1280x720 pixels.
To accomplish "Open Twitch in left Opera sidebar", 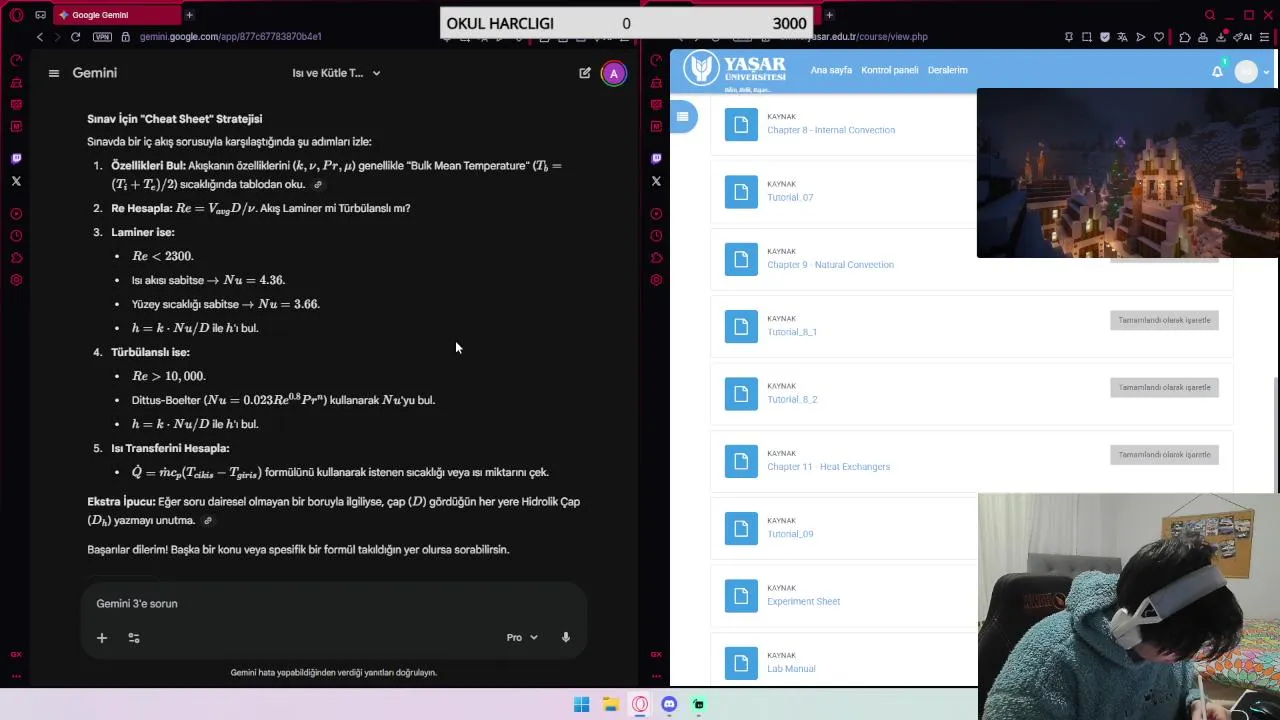I will [x=16, y=158].
